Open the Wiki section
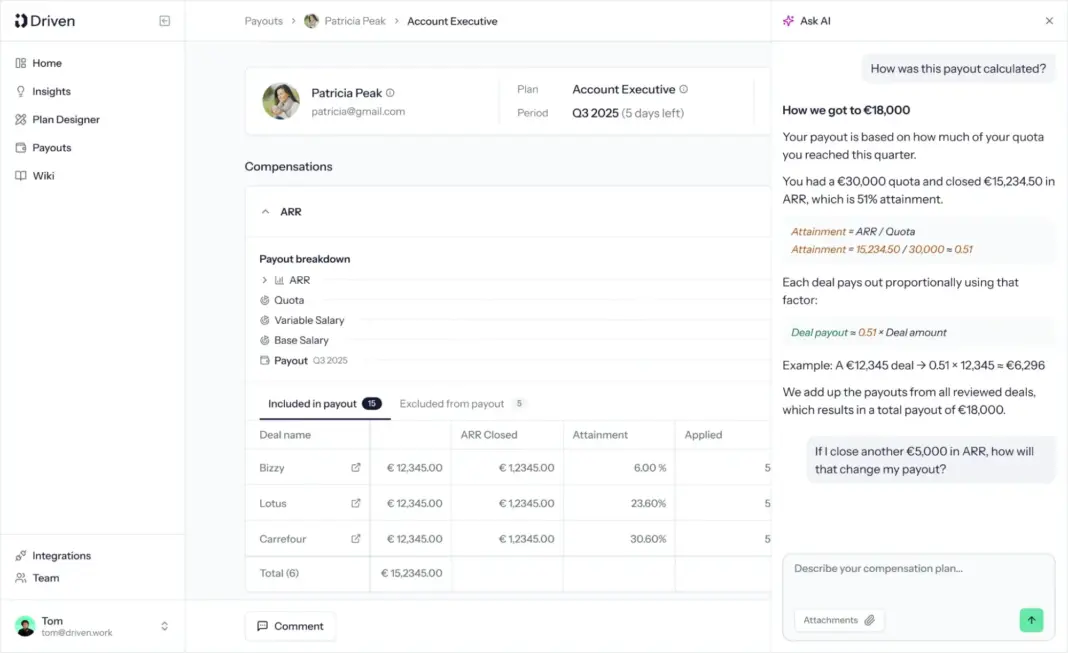 click(x=44, y=176)
